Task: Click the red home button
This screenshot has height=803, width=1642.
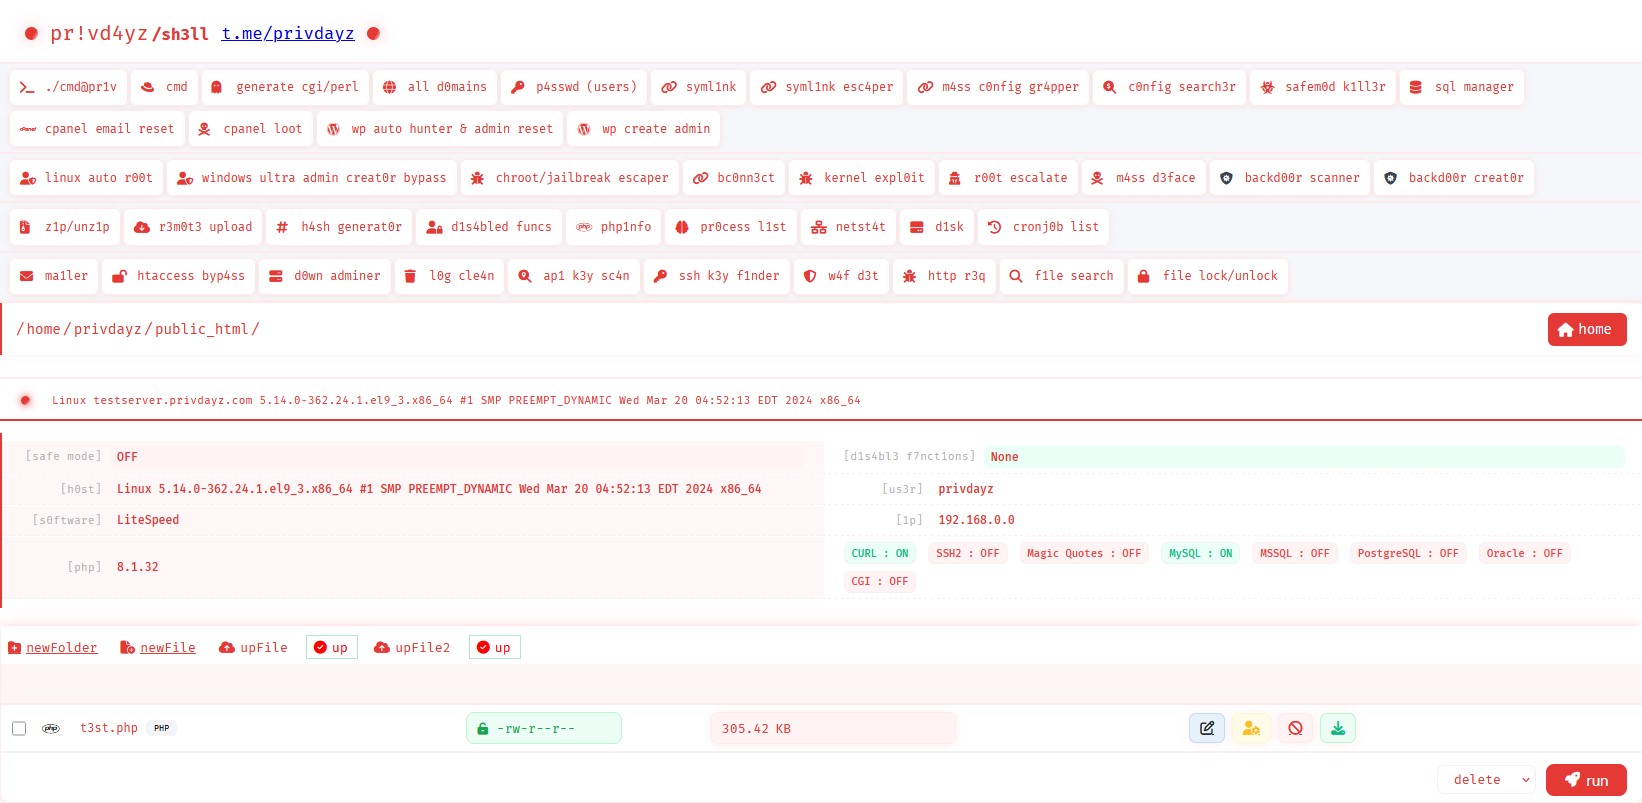Action: click(1587, 329)
